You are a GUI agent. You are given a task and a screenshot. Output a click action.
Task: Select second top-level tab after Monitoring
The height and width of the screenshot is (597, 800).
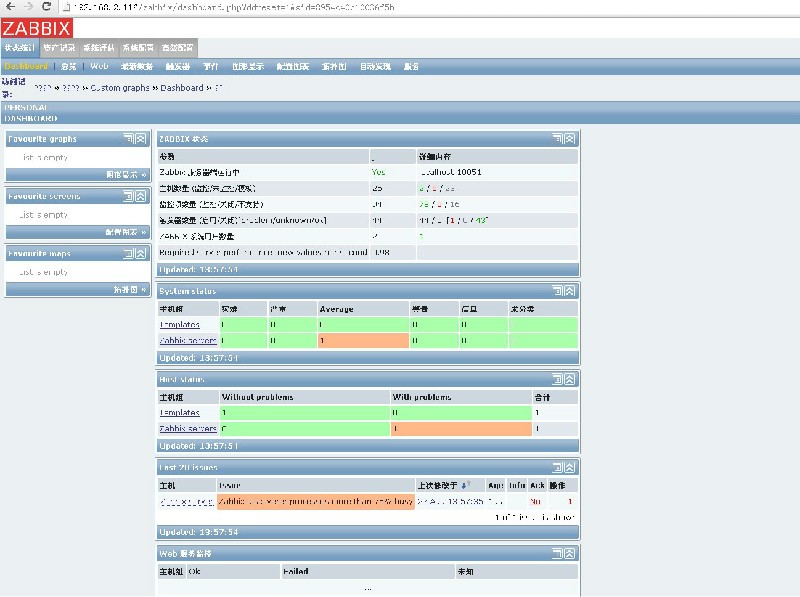tap(59, 47)
